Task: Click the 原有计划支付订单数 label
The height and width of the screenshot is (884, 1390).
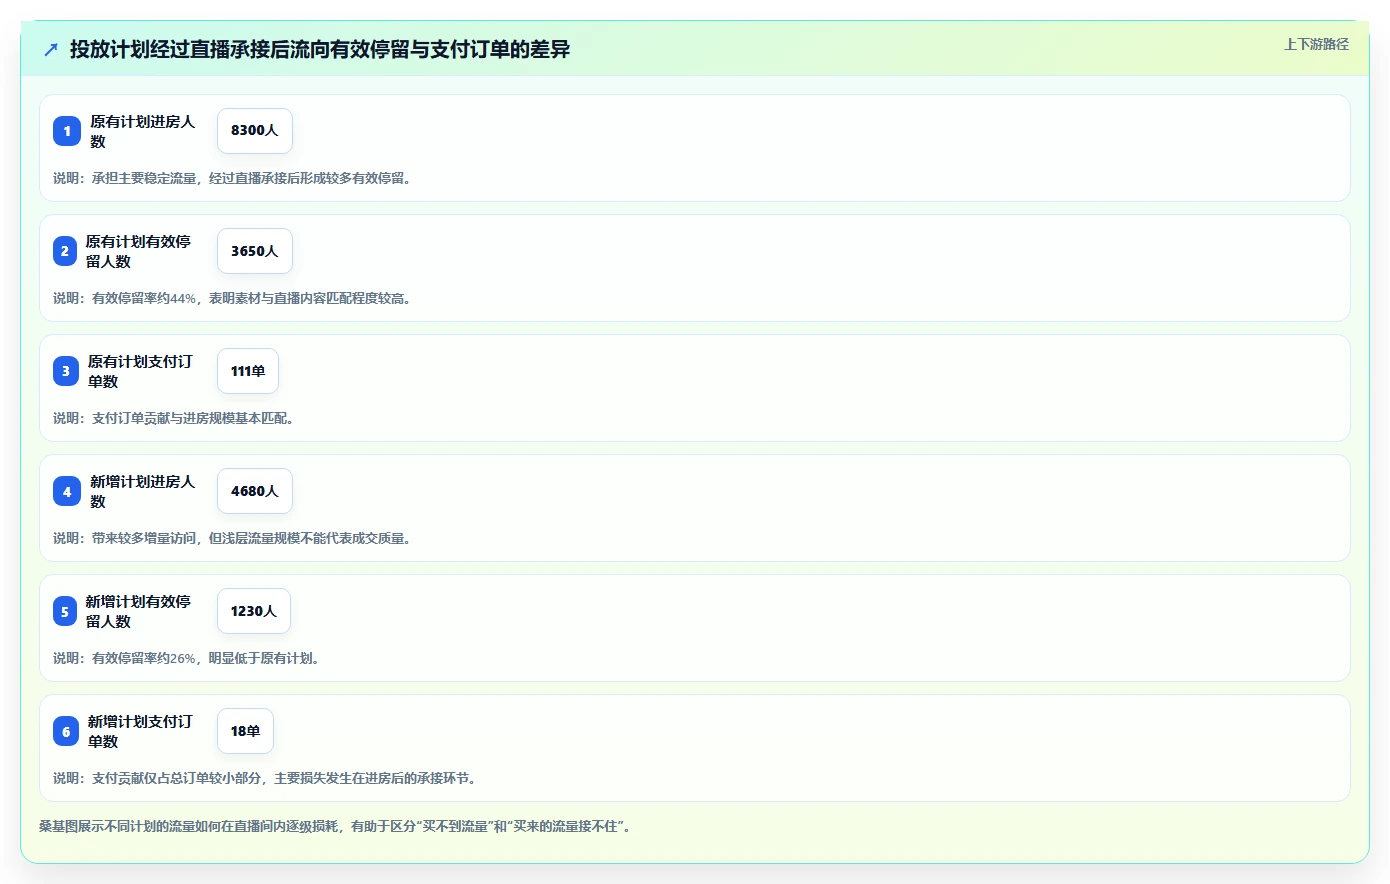Action: 140,371
